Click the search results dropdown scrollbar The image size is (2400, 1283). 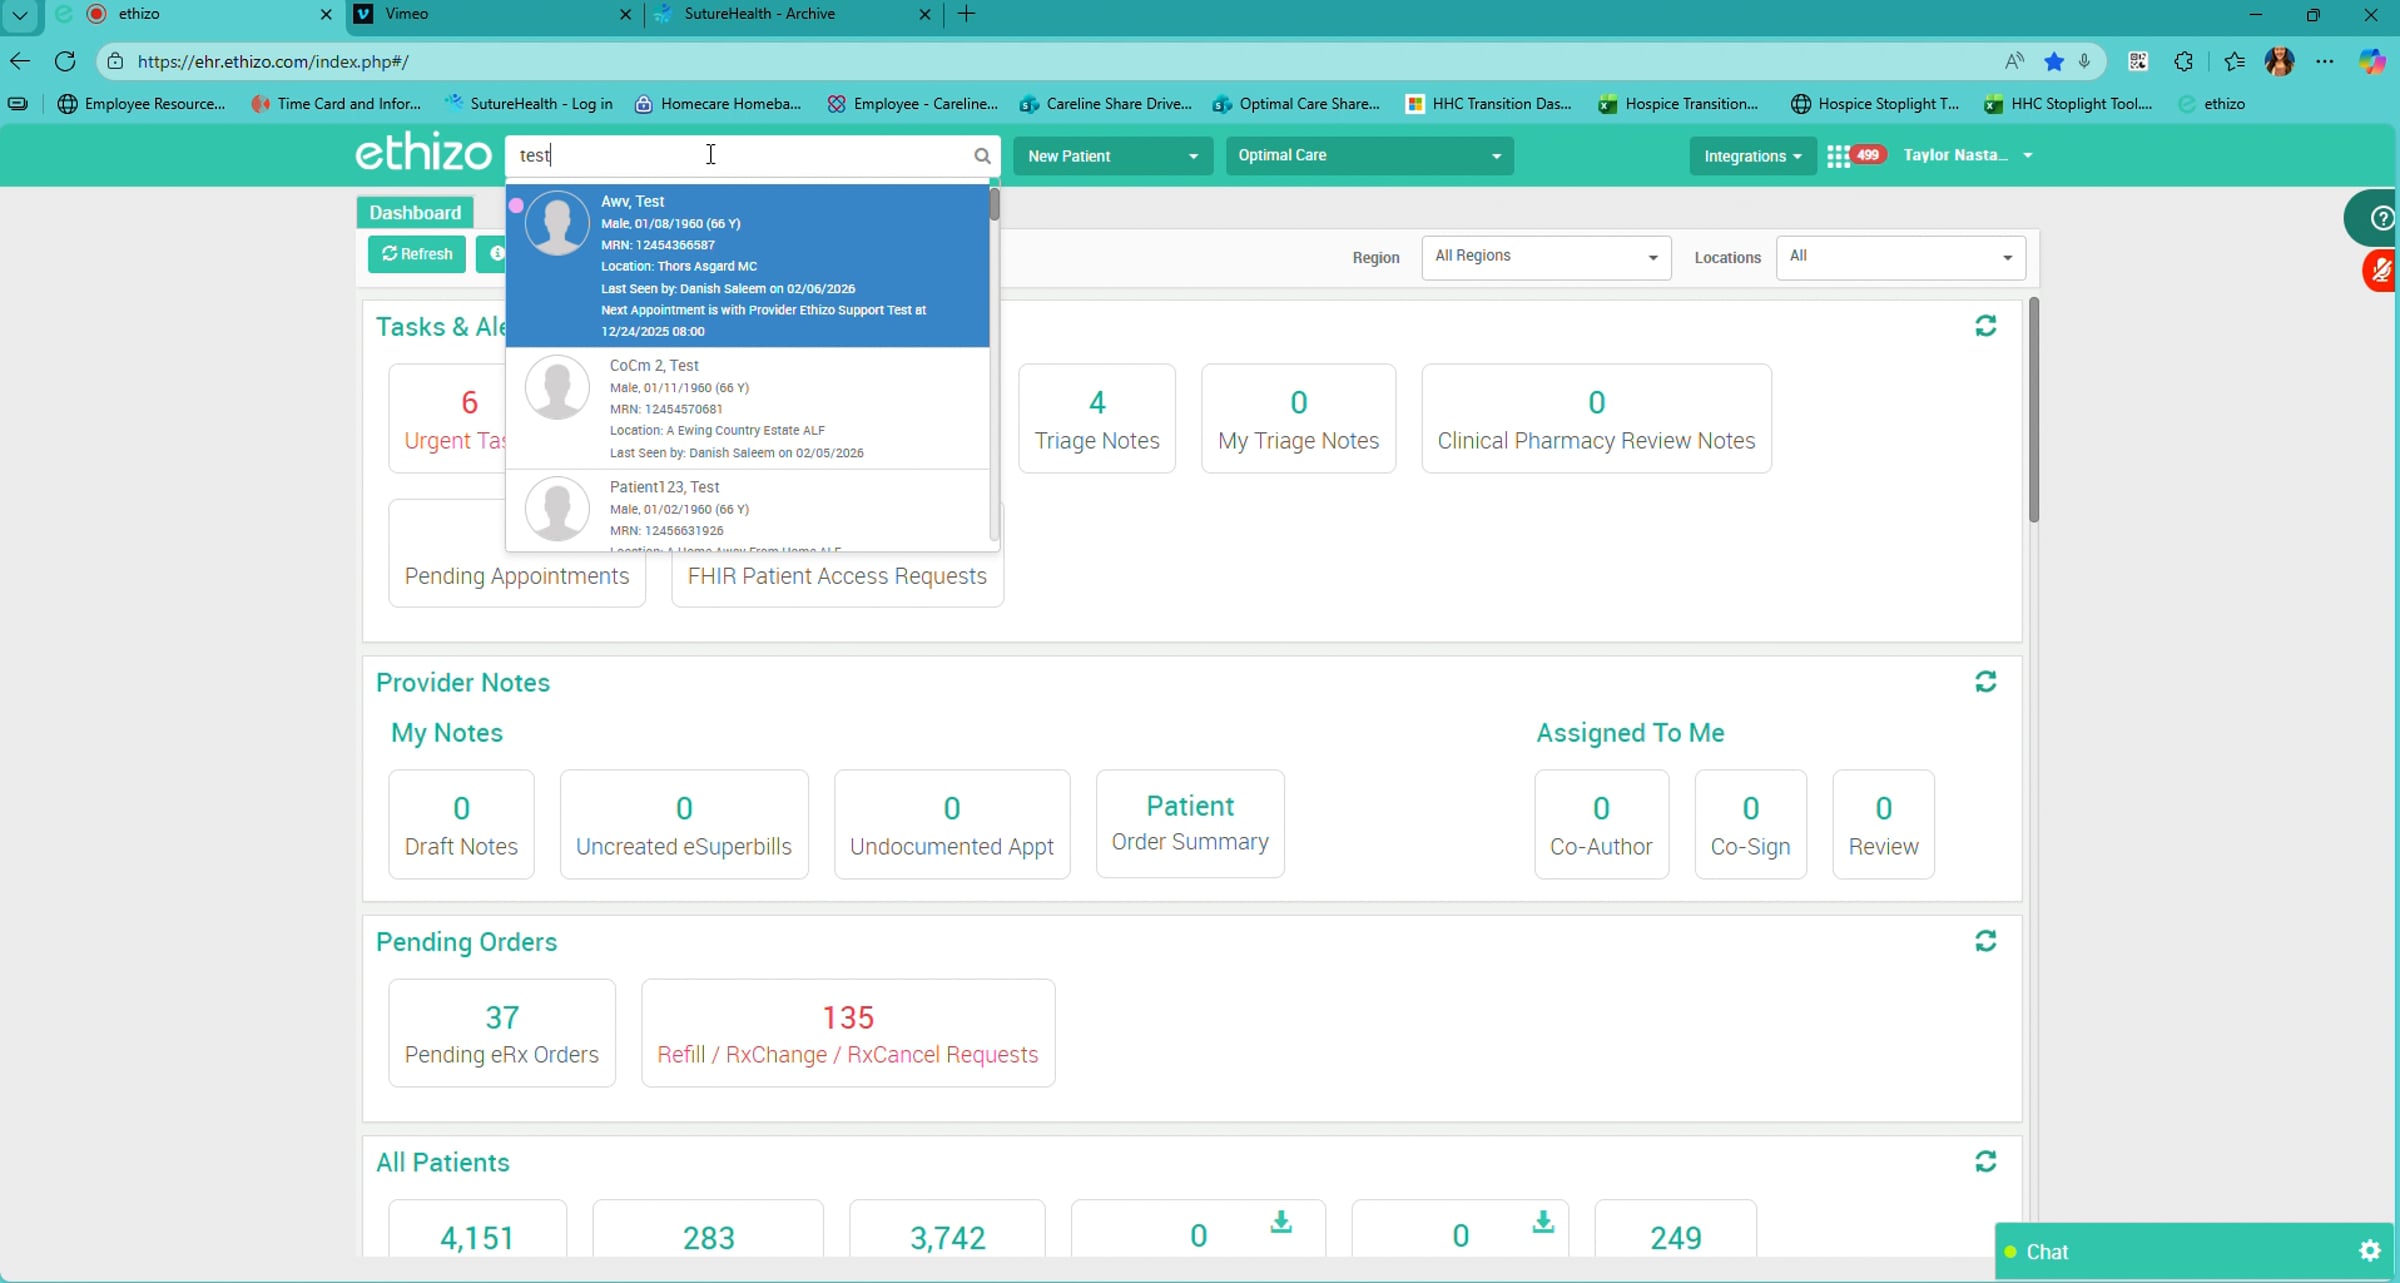(x=994, y=205)
